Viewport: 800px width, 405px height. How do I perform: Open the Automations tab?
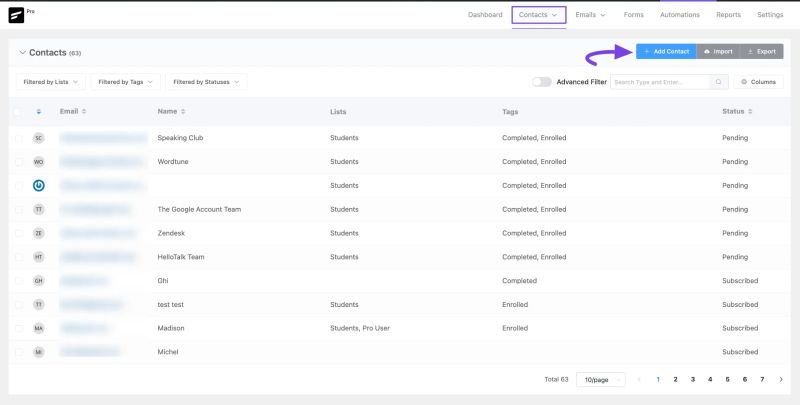(680, 15)
